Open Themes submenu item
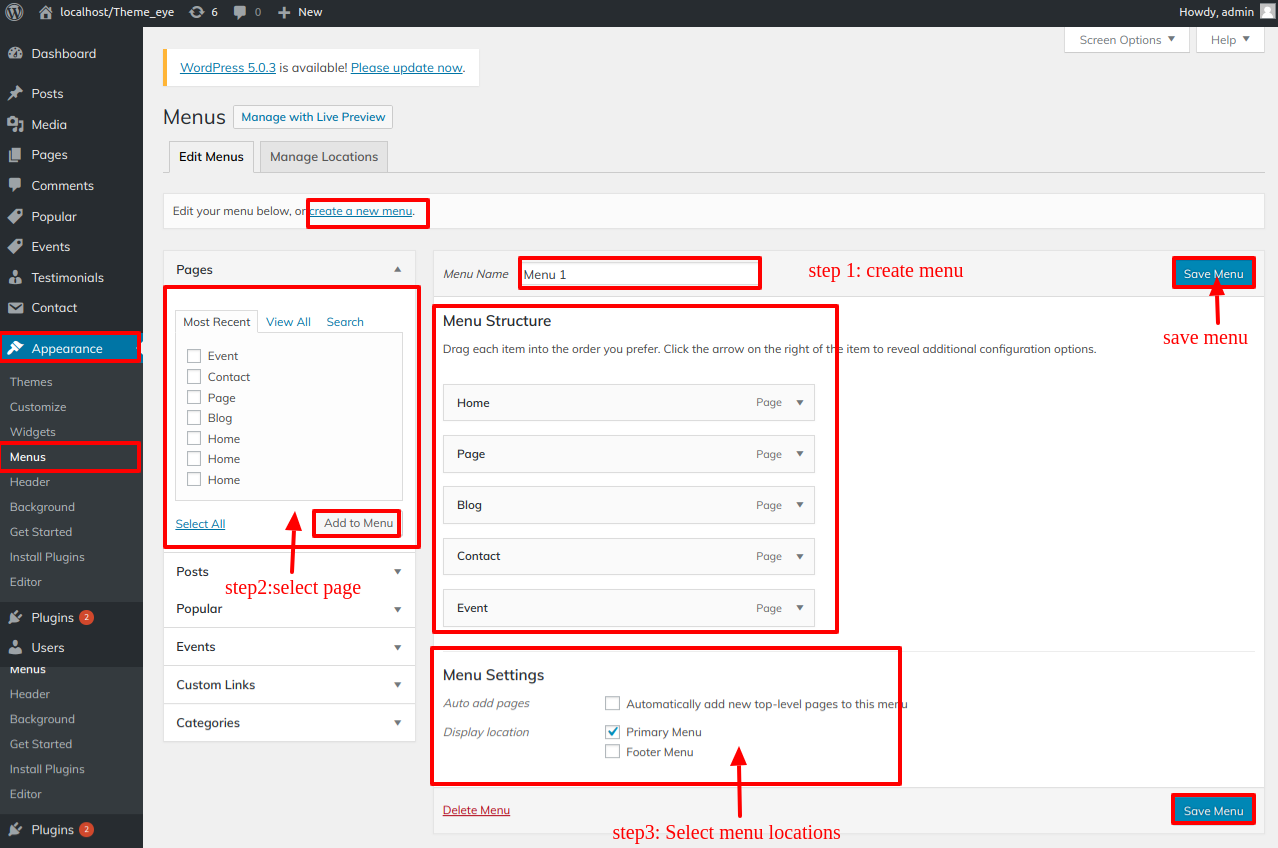The height and width of the screenshot is (848, 1278). coord(31,382)
